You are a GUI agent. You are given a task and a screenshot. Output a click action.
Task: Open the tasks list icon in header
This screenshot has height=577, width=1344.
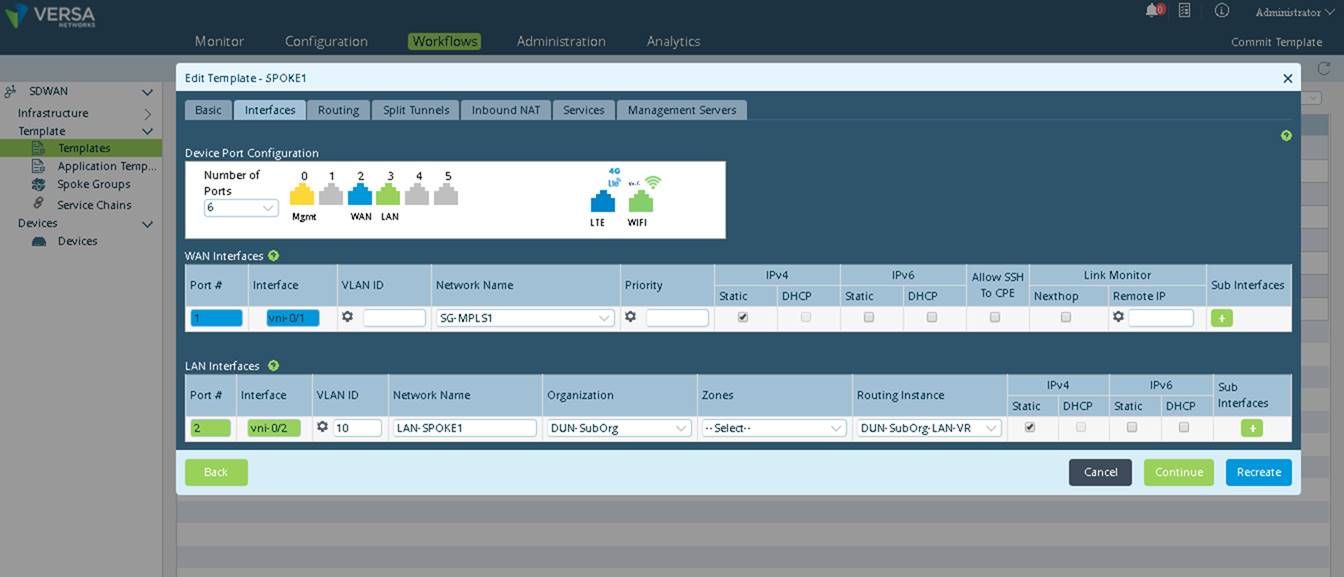(x=1184, y=10)
